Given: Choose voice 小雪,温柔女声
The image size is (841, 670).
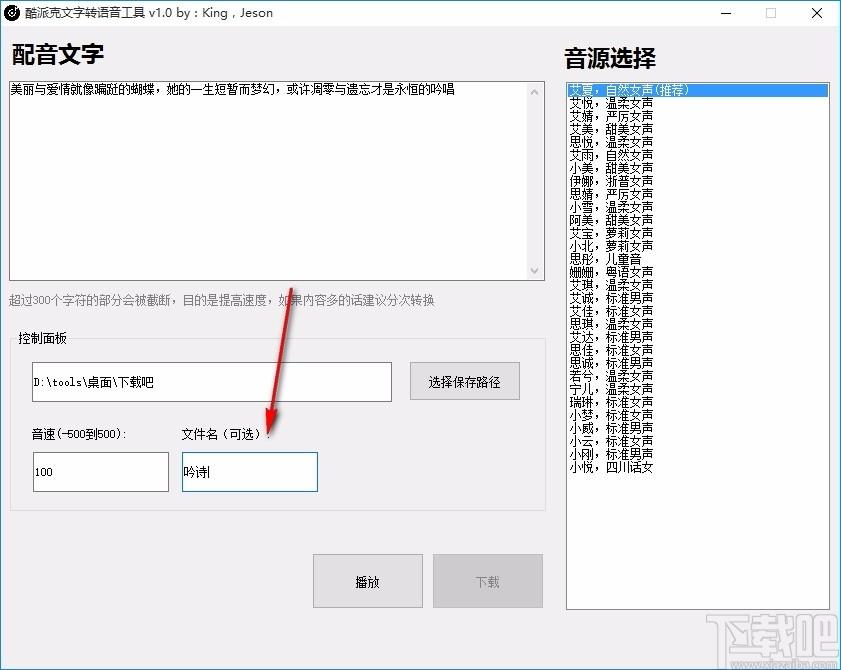Looking at the screenshot, I should (697, 207).
